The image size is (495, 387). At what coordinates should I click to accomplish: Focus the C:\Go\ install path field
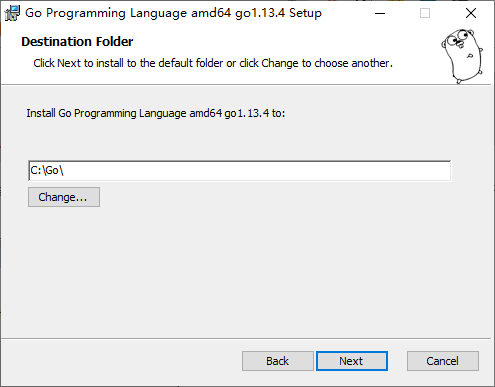click(x=240, y=171)
